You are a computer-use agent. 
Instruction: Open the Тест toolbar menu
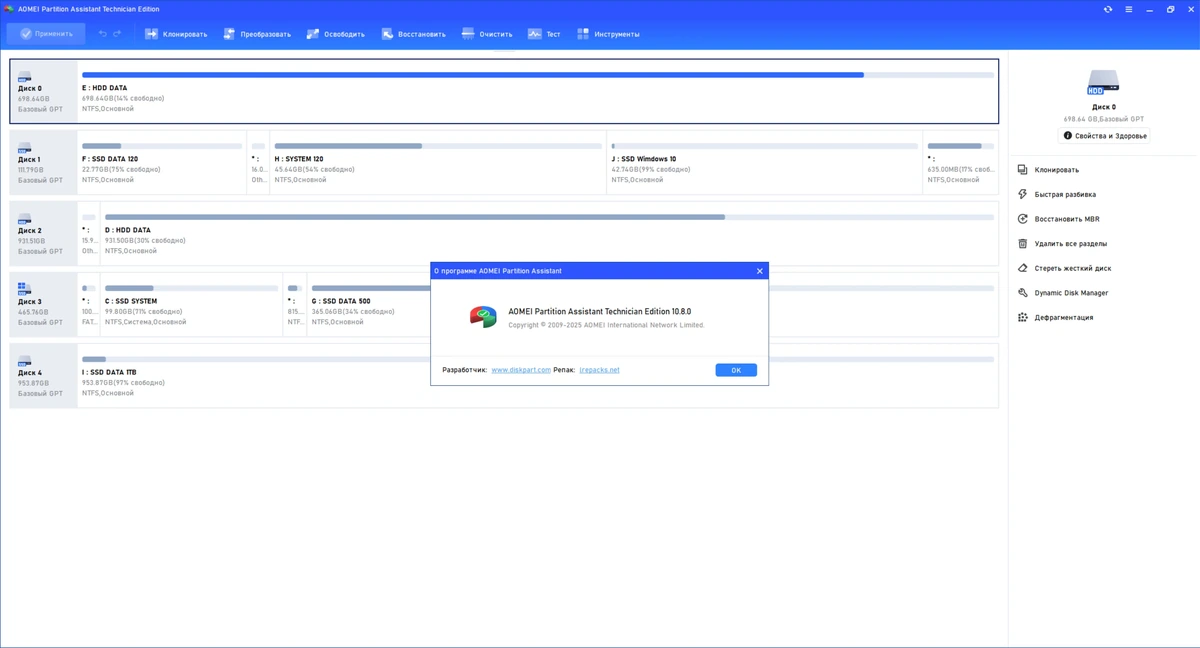544,34
